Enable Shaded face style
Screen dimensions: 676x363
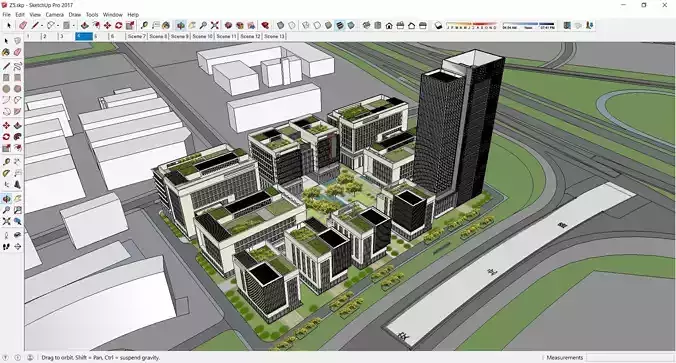[x=329, y=25]
